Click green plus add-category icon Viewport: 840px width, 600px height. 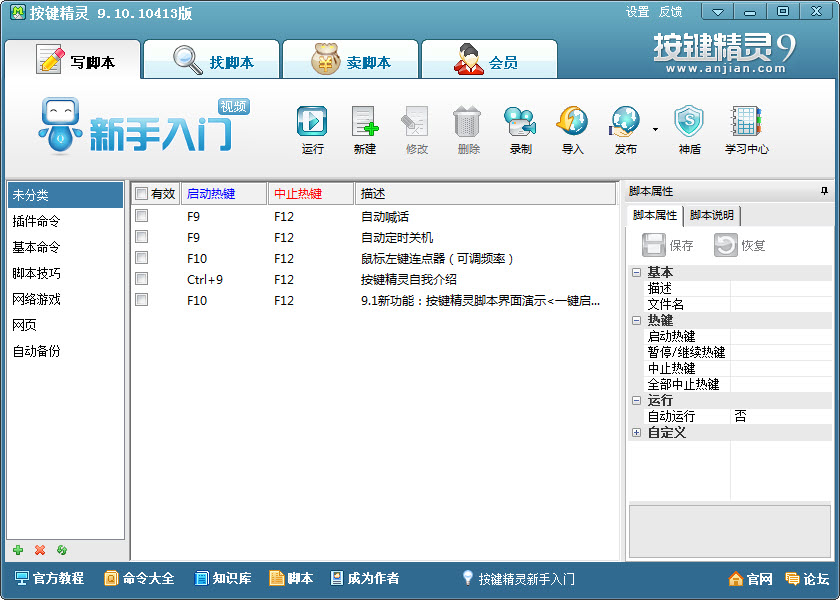click(18, 550)
